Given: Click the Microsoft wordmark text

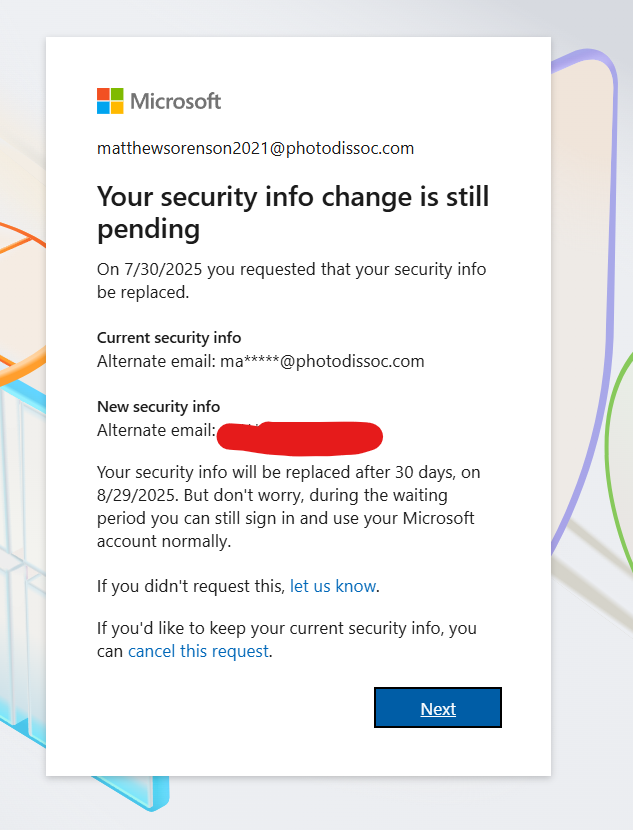Looking at the screenshot, I should [176, 101].
